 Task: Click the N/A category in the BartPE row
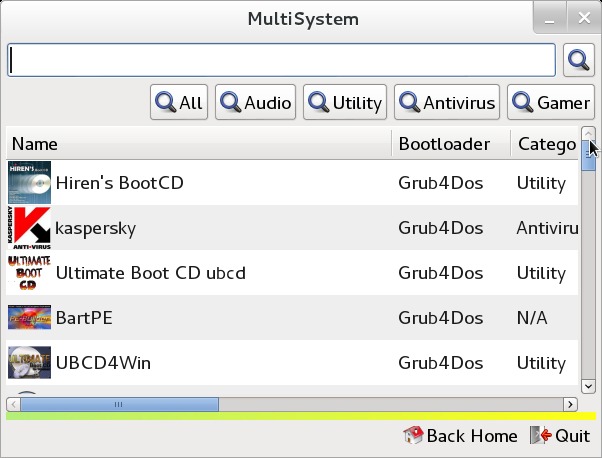coord(532,318)
